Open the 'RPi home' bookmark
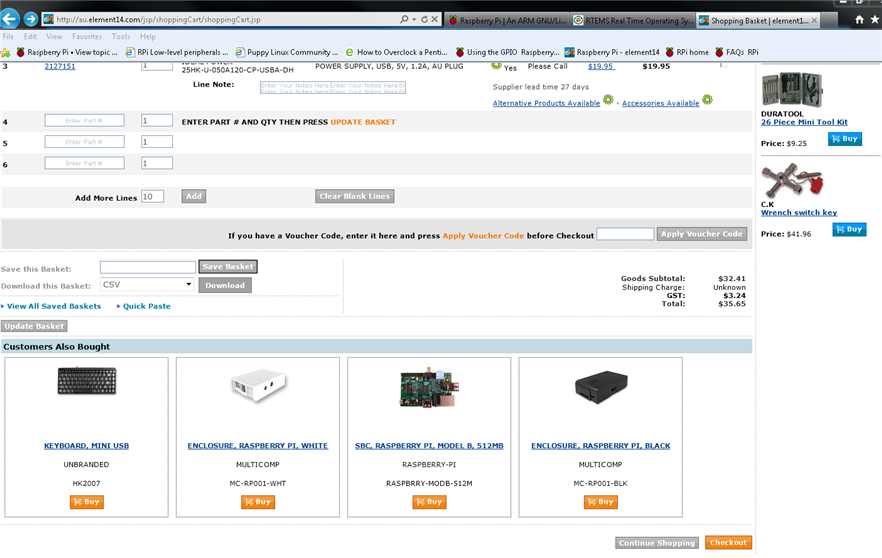Image resolution: width=882 pixels, height=558 pixels. [x=687, y=52]
